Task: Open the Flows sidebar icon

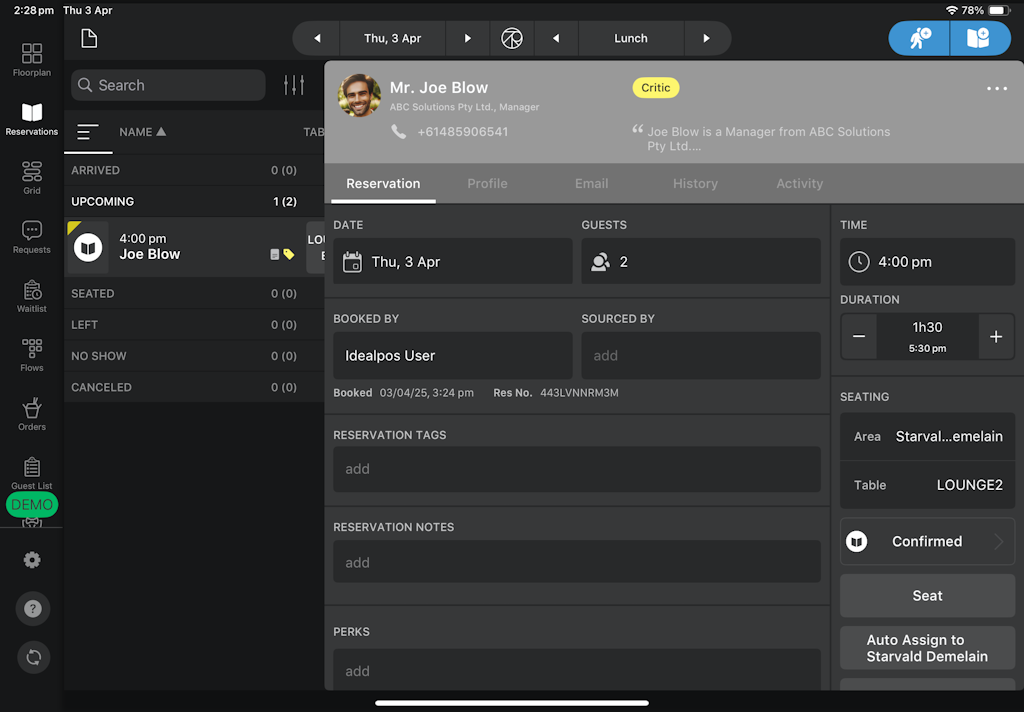Action: point(32,354)
